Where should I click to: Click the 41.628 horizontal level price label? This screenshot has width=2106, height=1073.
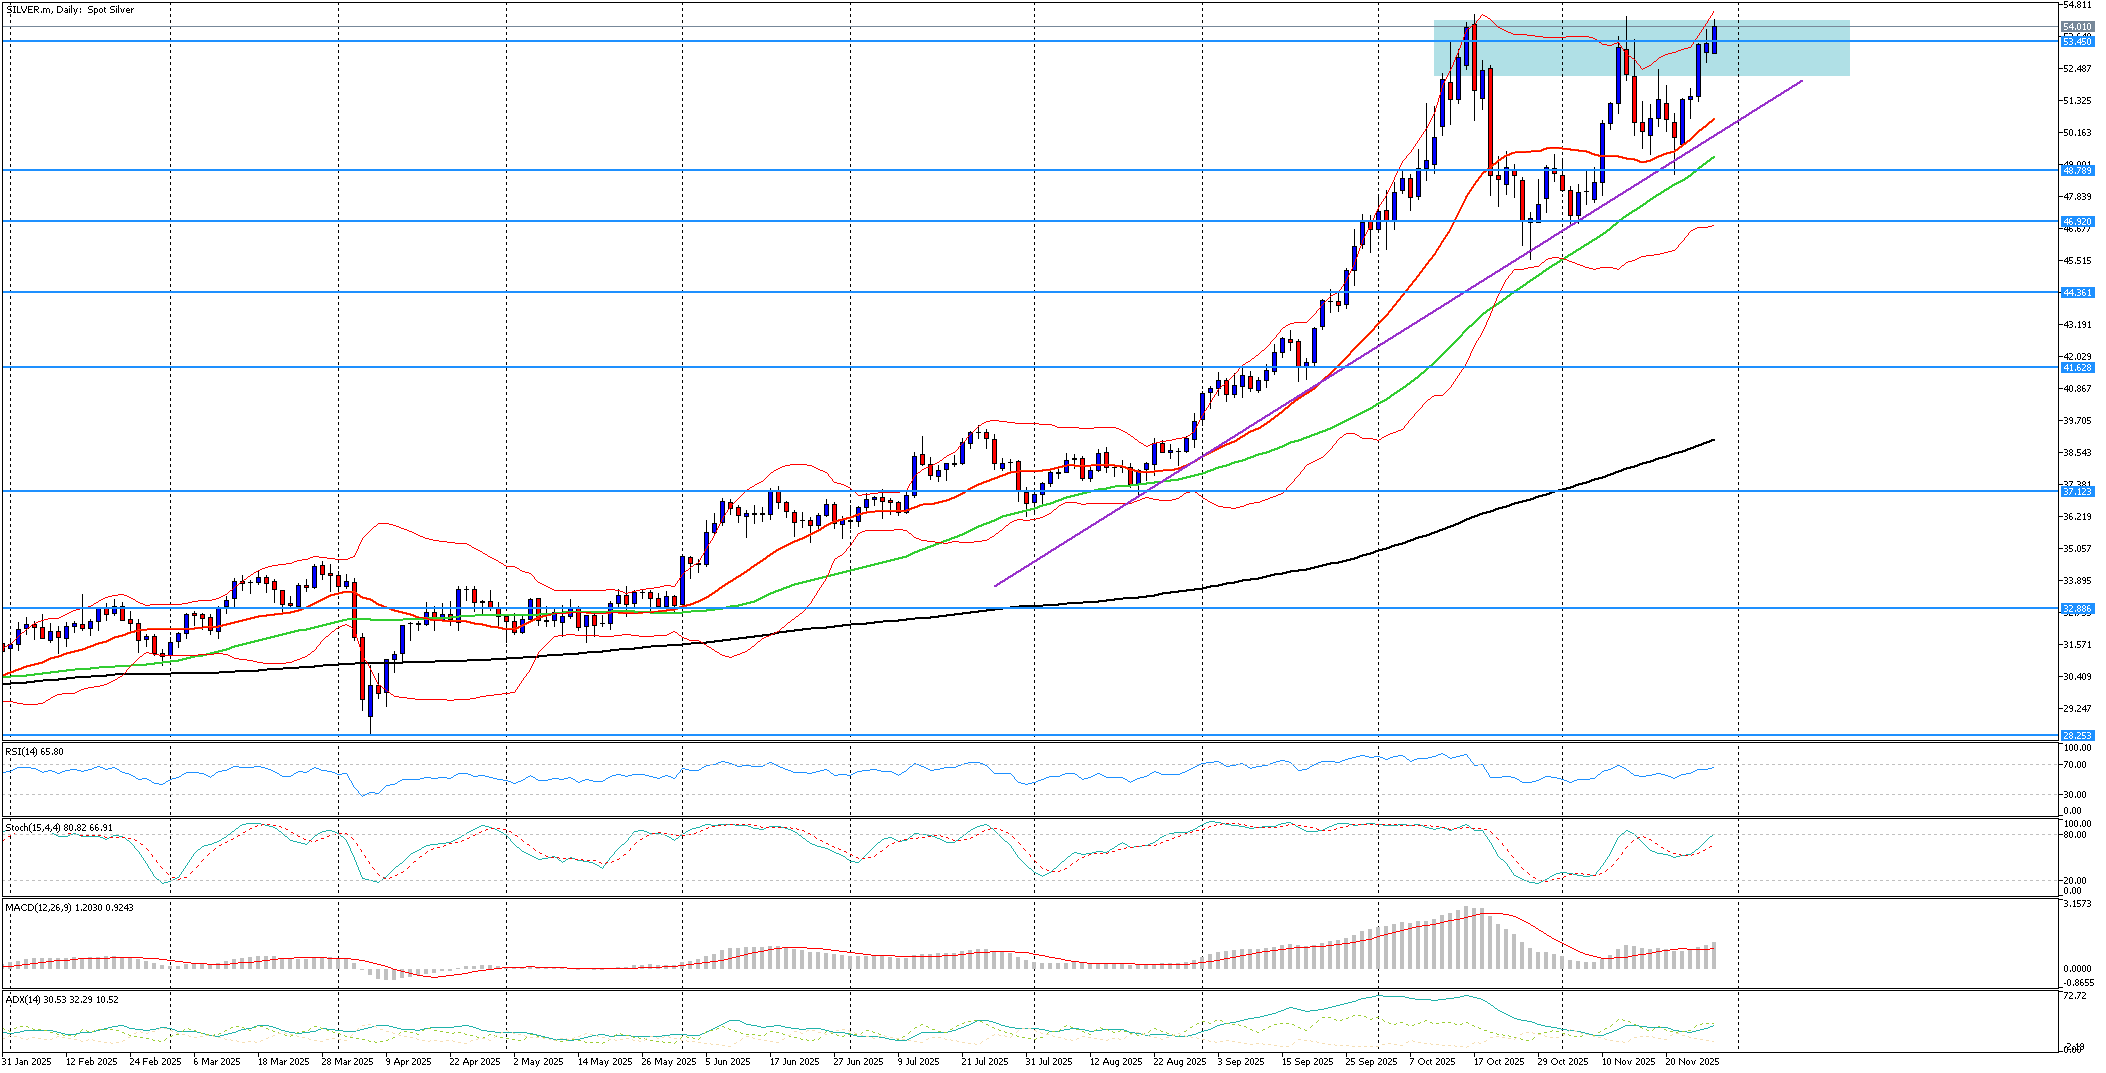(2077, 368)
